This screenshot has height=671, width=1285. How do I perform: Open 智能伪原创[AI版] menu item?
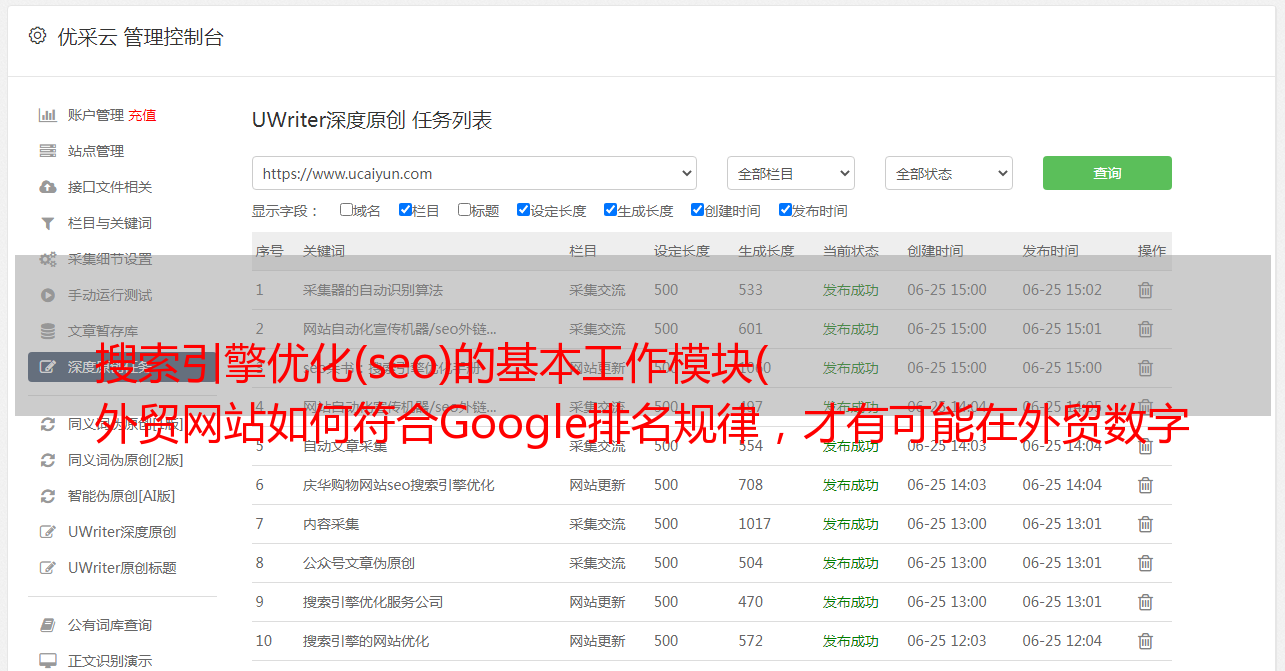pyautogui.click(x=121, y=496)
